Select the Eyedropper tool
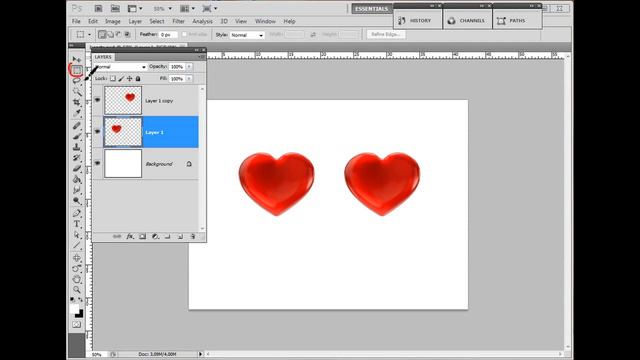 tap(76, 113)
